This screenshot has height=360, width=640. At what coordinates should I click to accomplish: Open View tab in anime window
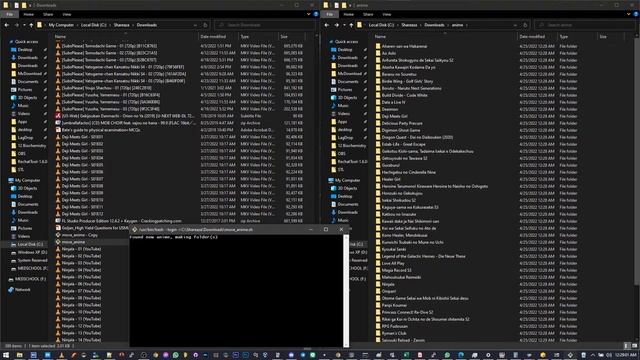point(387,14)
